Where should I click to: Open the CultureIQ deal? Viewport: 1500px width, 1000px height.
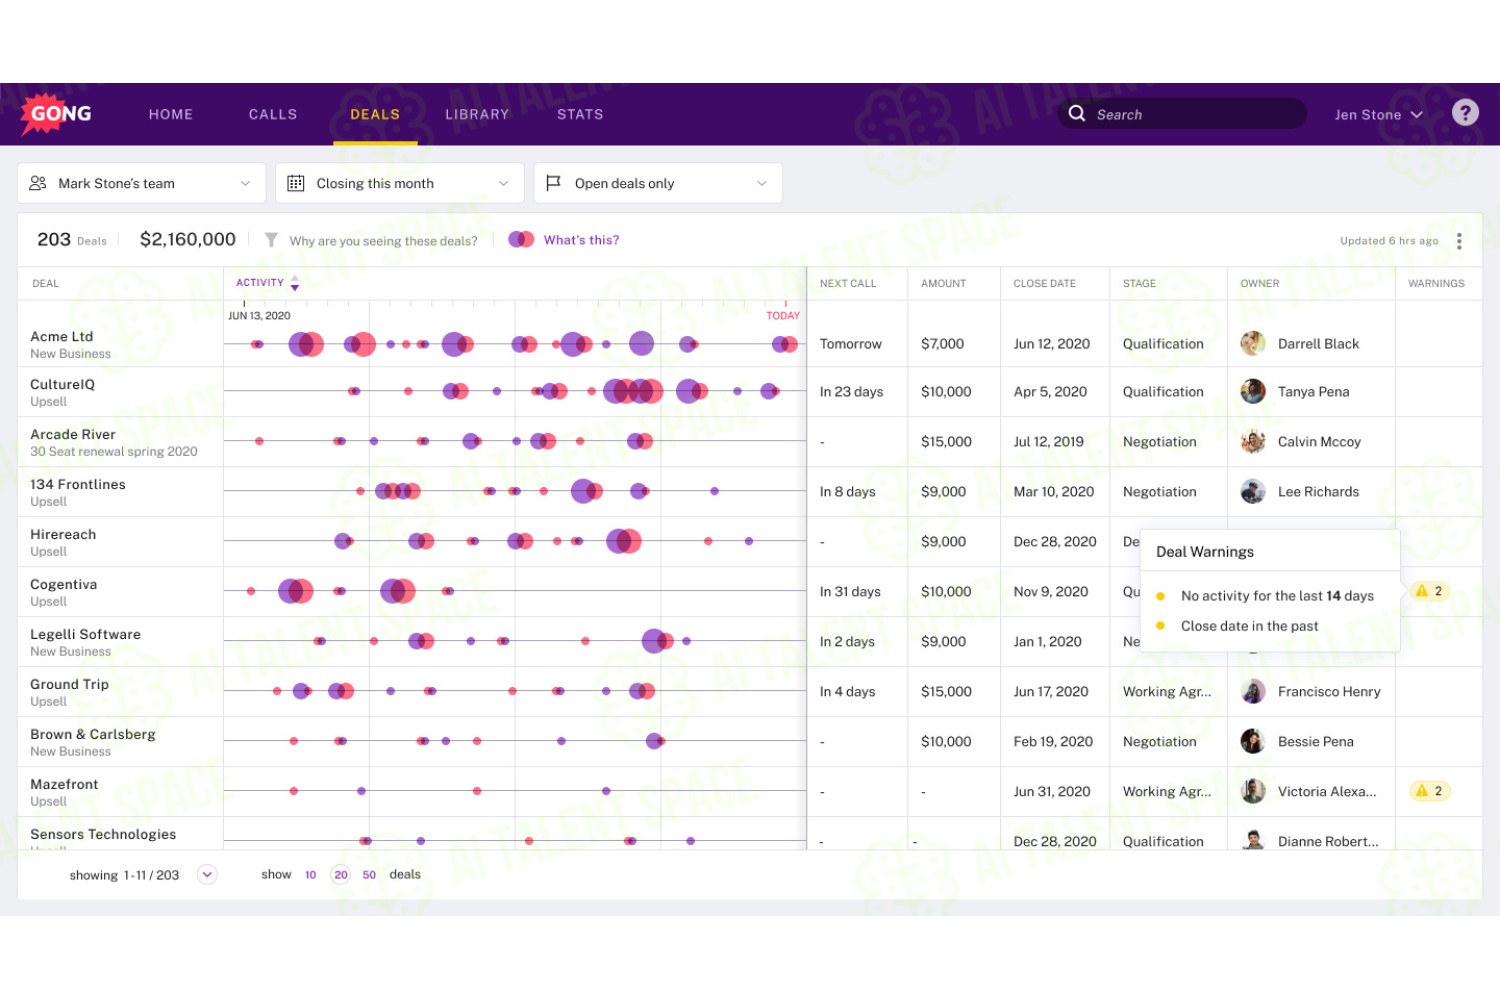pyautogui.click(x=62, y=384)
